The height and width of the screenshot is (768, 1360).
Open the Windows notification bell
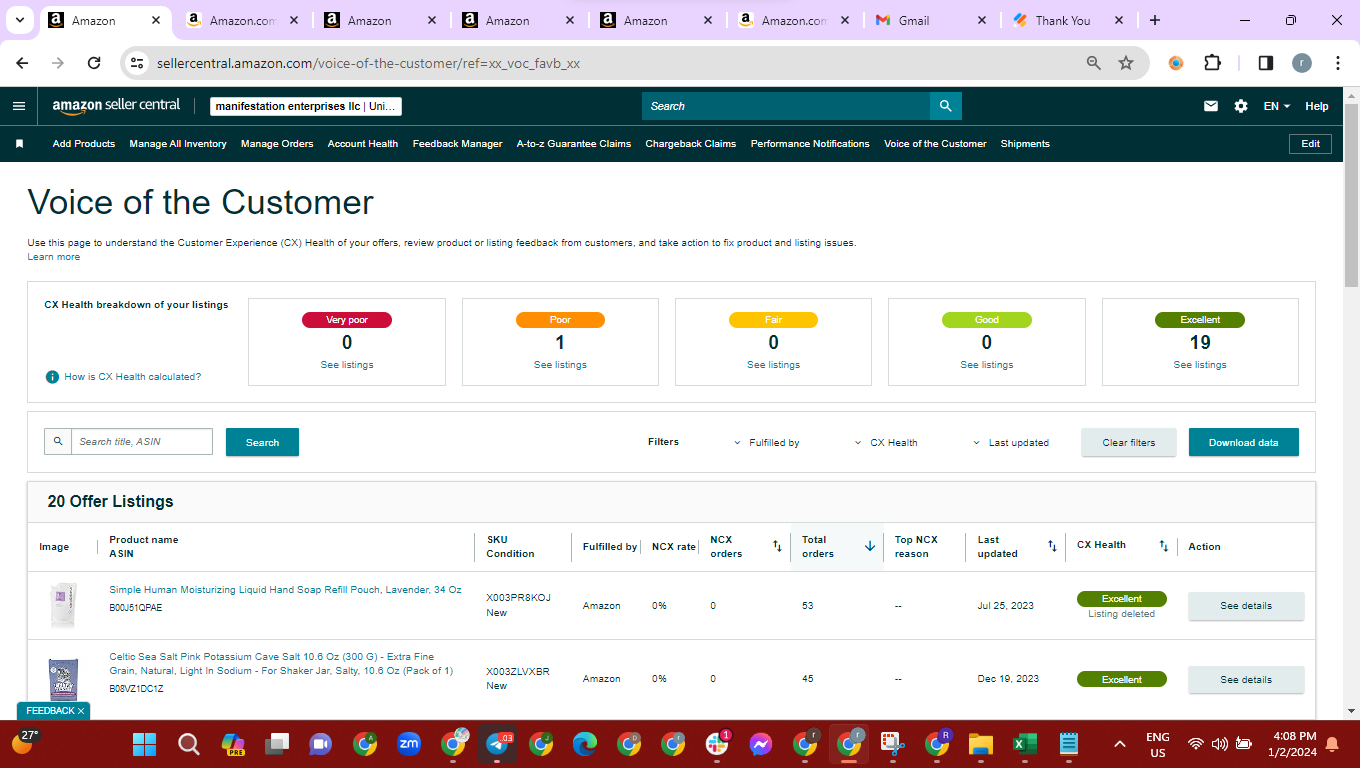[x=1332, y=744]
